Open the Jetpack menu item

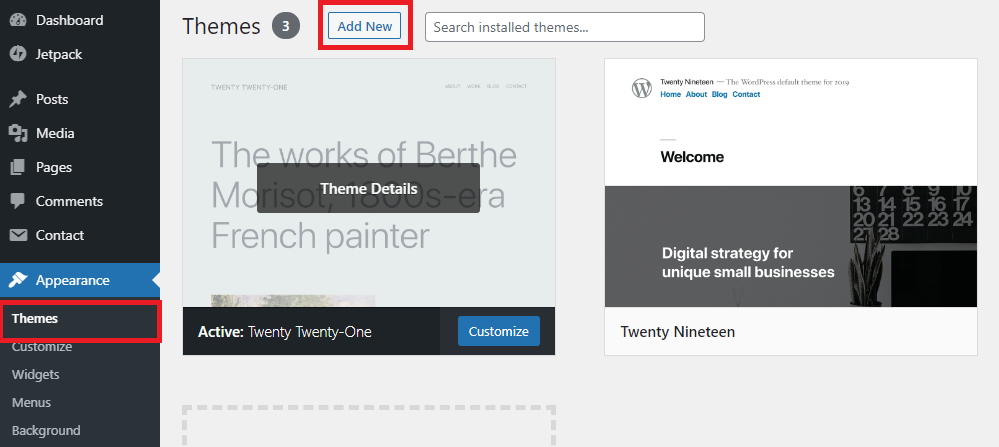80,54
